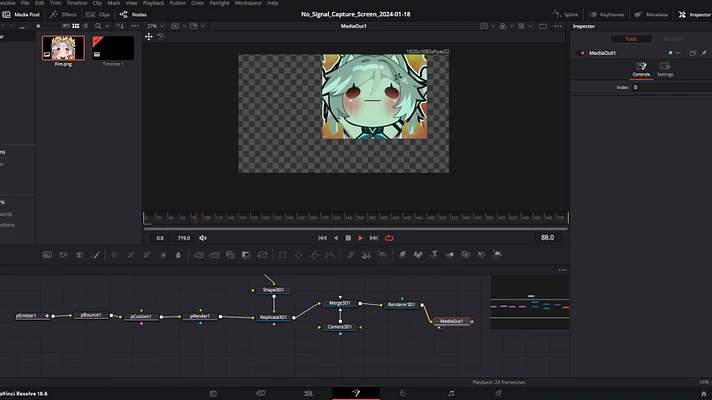This screenshot has height=400, width=712.
Task: Play forward with red play button
Action: pos(361,238)
